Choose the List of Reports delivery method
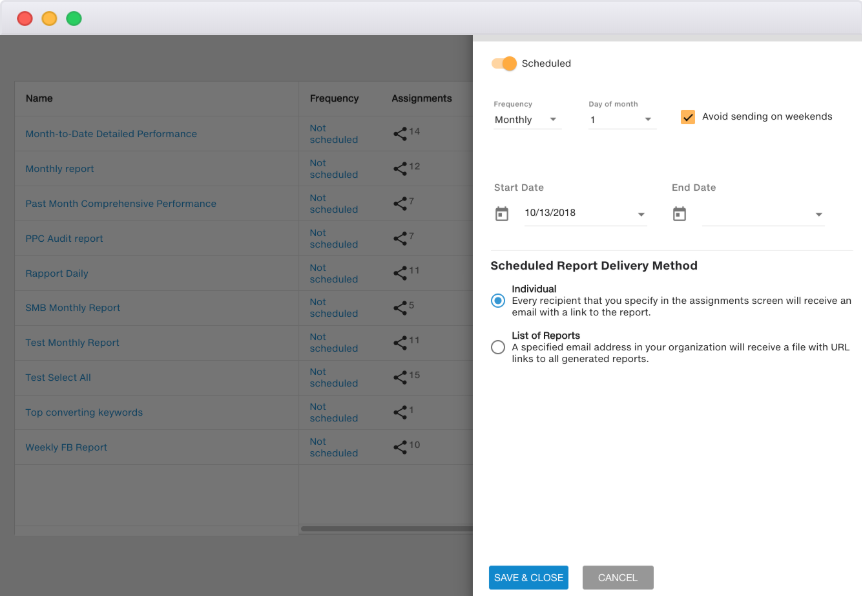 tap(497, 347)
